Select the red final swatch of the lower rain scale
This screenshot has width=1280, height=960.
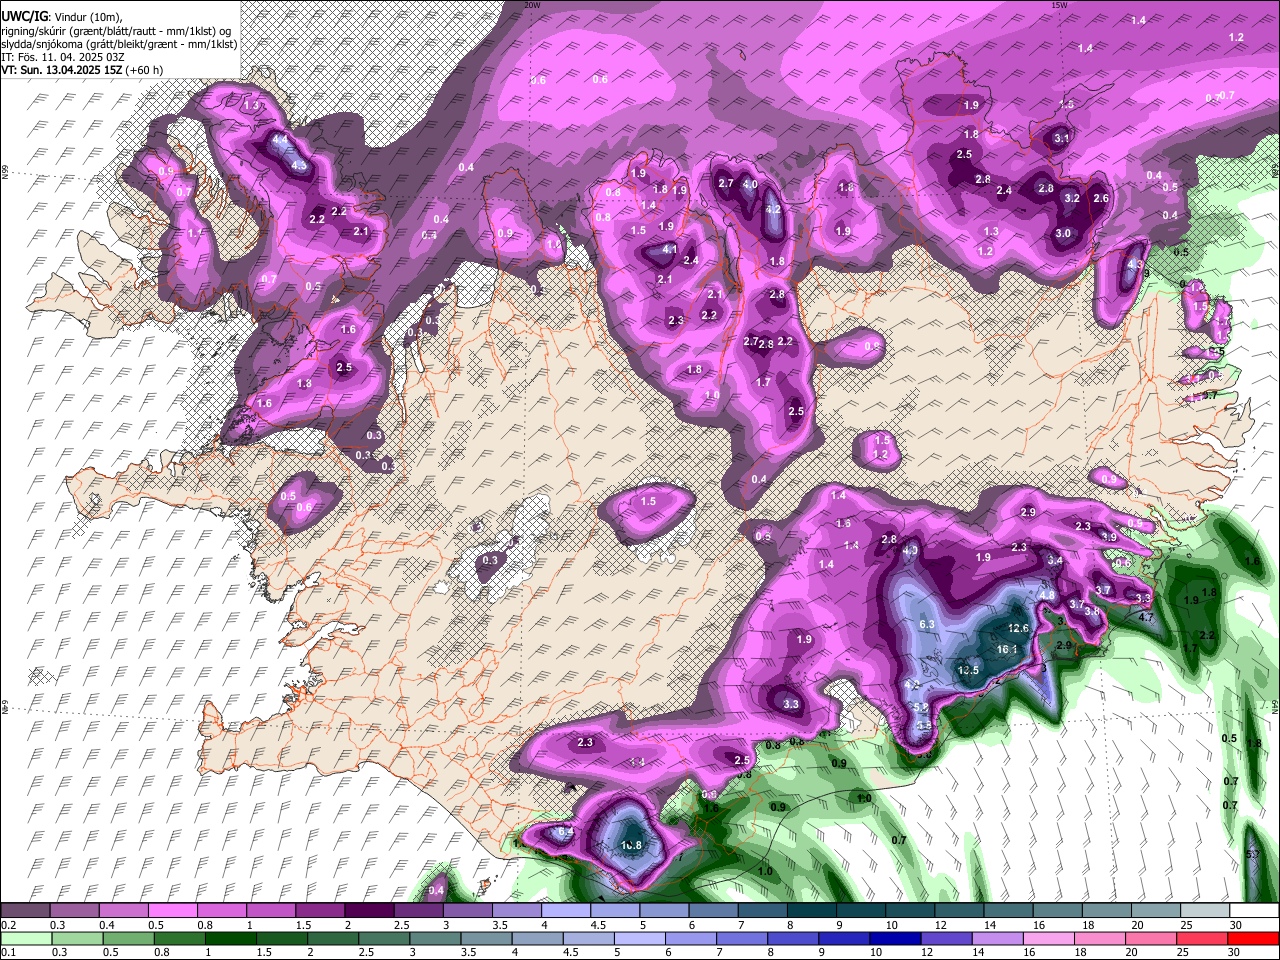click(x=1252, y=938)
